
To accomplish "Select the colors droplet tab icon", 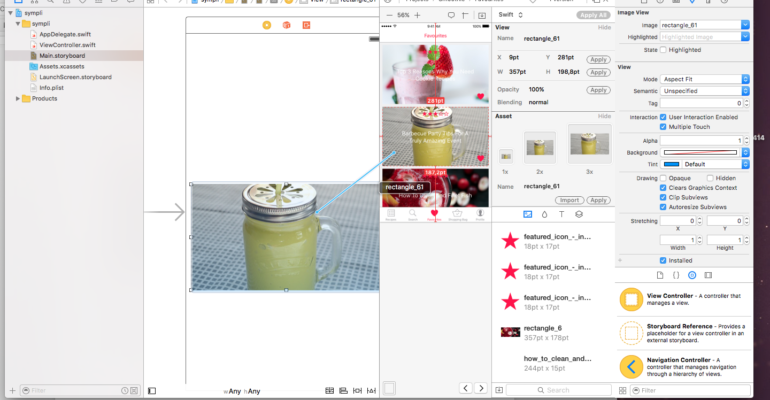I will coord(544,214).
